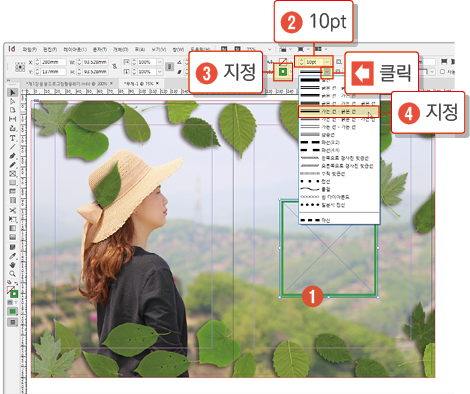Select the Note tool
The width and height of the screenshot is (470, 394).
pos(13,247)
